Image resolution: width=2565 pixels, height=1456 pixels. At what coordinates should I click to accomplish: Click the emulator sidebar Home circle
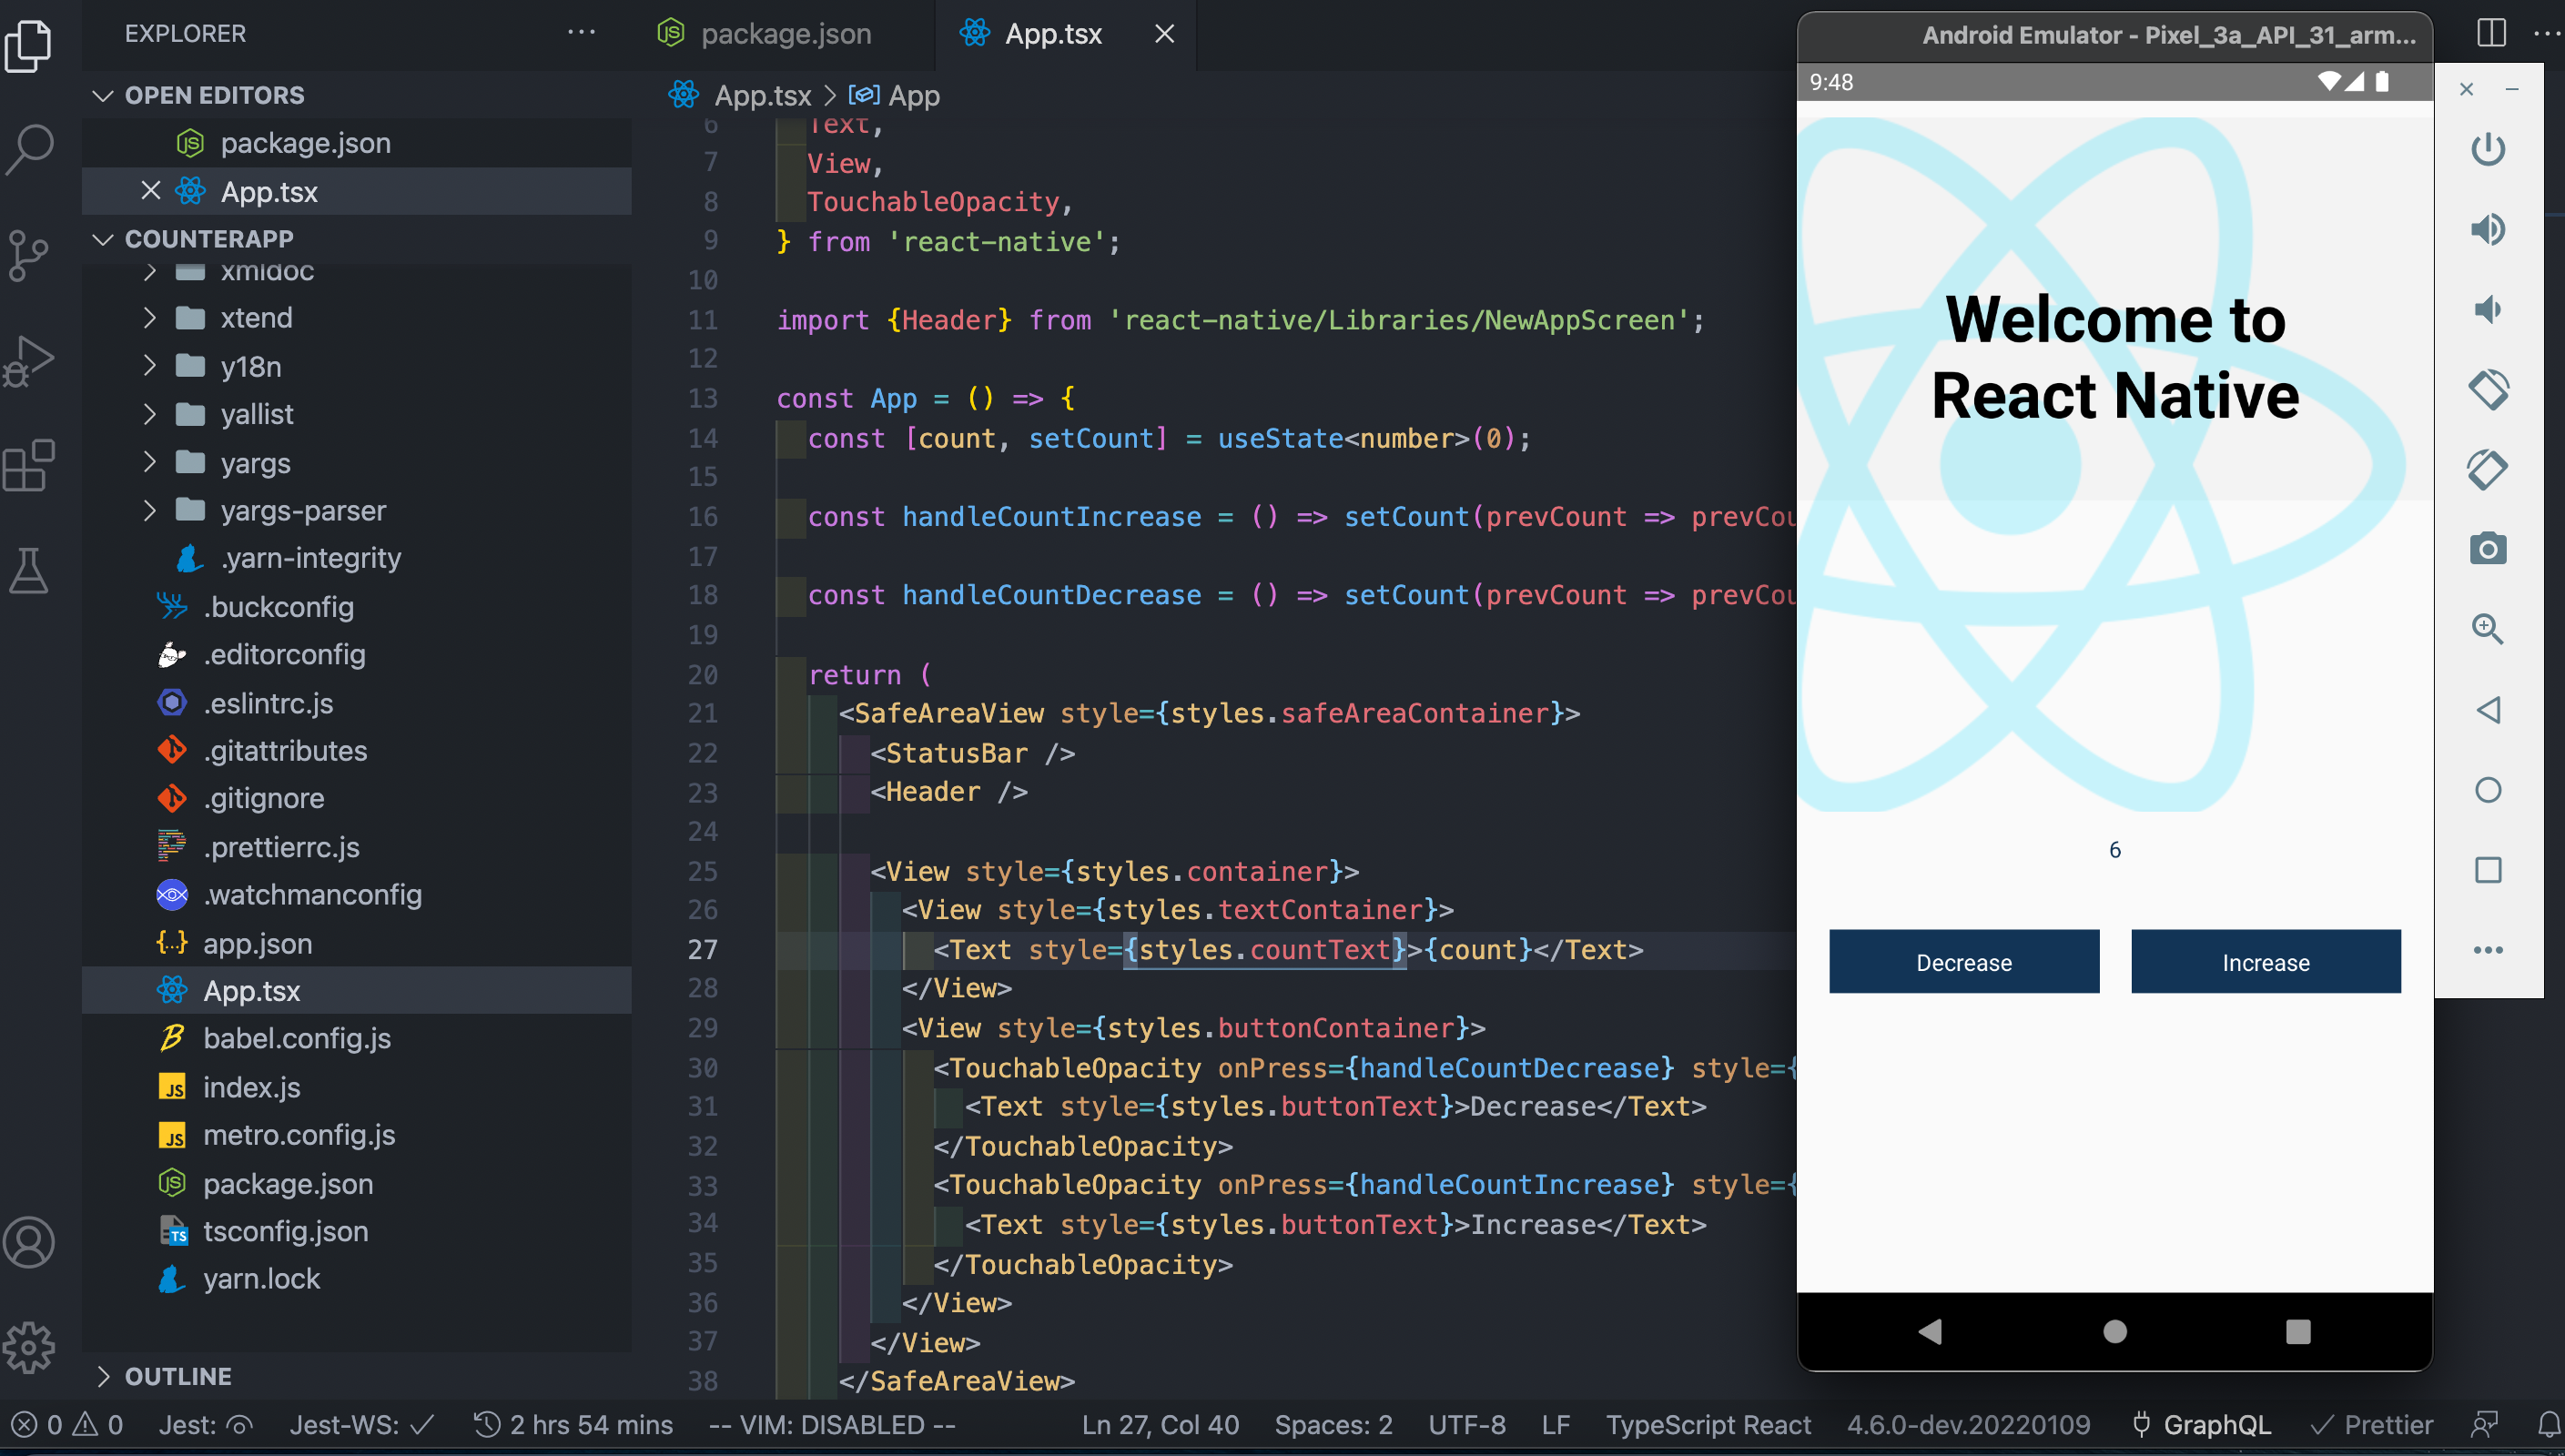click(2488, 790)
